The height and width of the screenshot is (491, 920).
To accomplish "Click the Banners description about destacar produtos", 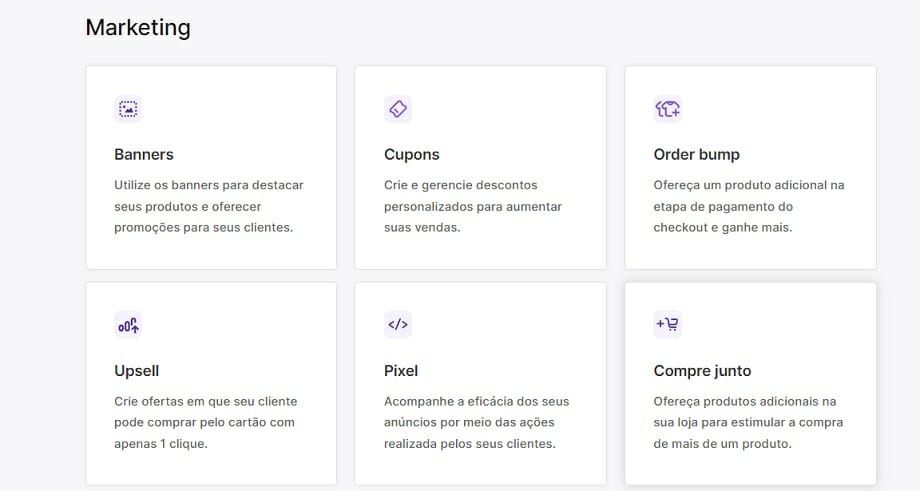I will [209, 206].
